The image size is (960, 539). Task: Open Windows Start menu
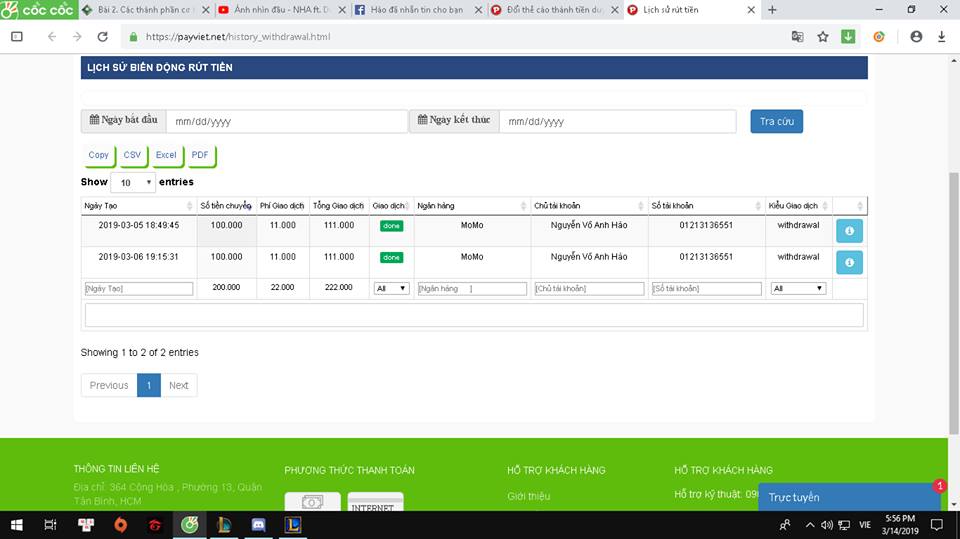(17, 525)
